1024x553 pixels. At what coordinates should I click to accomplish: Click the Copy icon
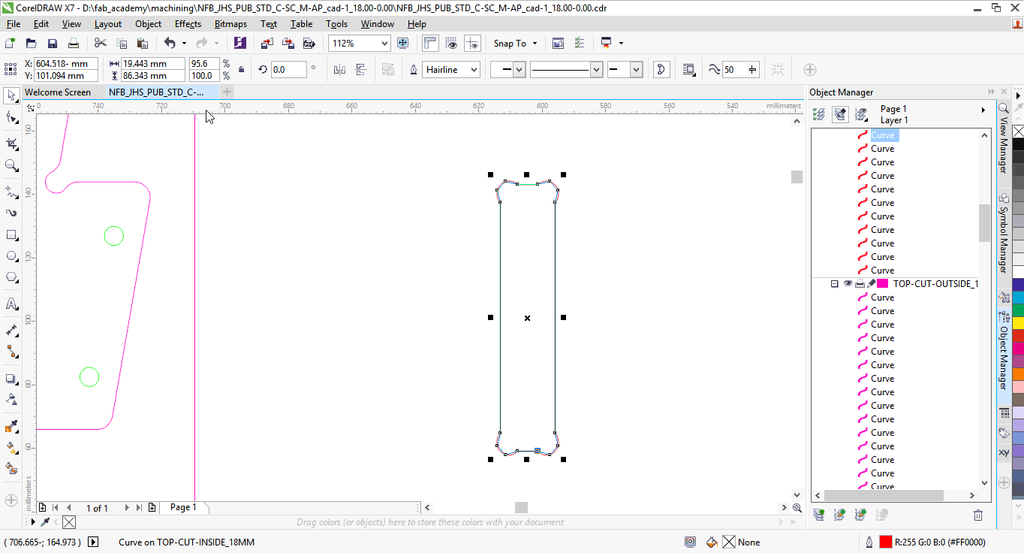121,43
